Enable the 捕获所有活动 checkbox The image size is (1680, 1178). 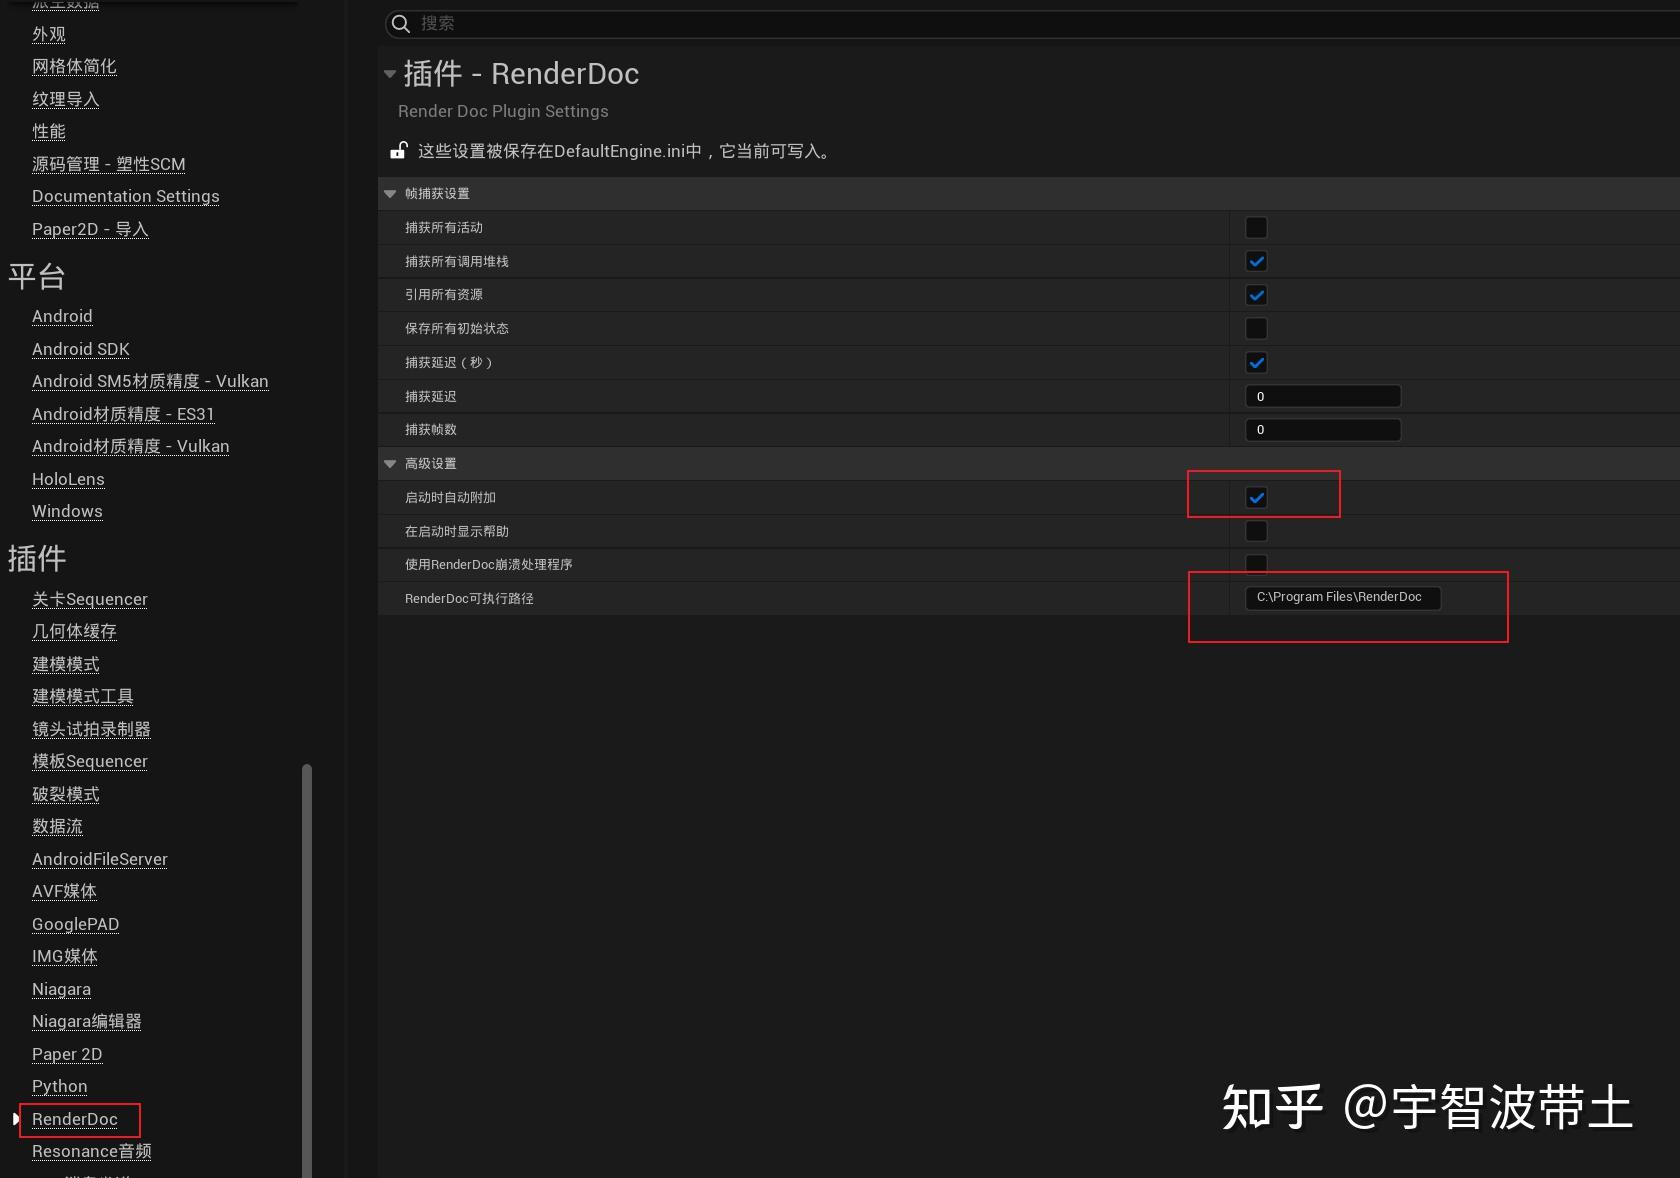(1256, 228)
